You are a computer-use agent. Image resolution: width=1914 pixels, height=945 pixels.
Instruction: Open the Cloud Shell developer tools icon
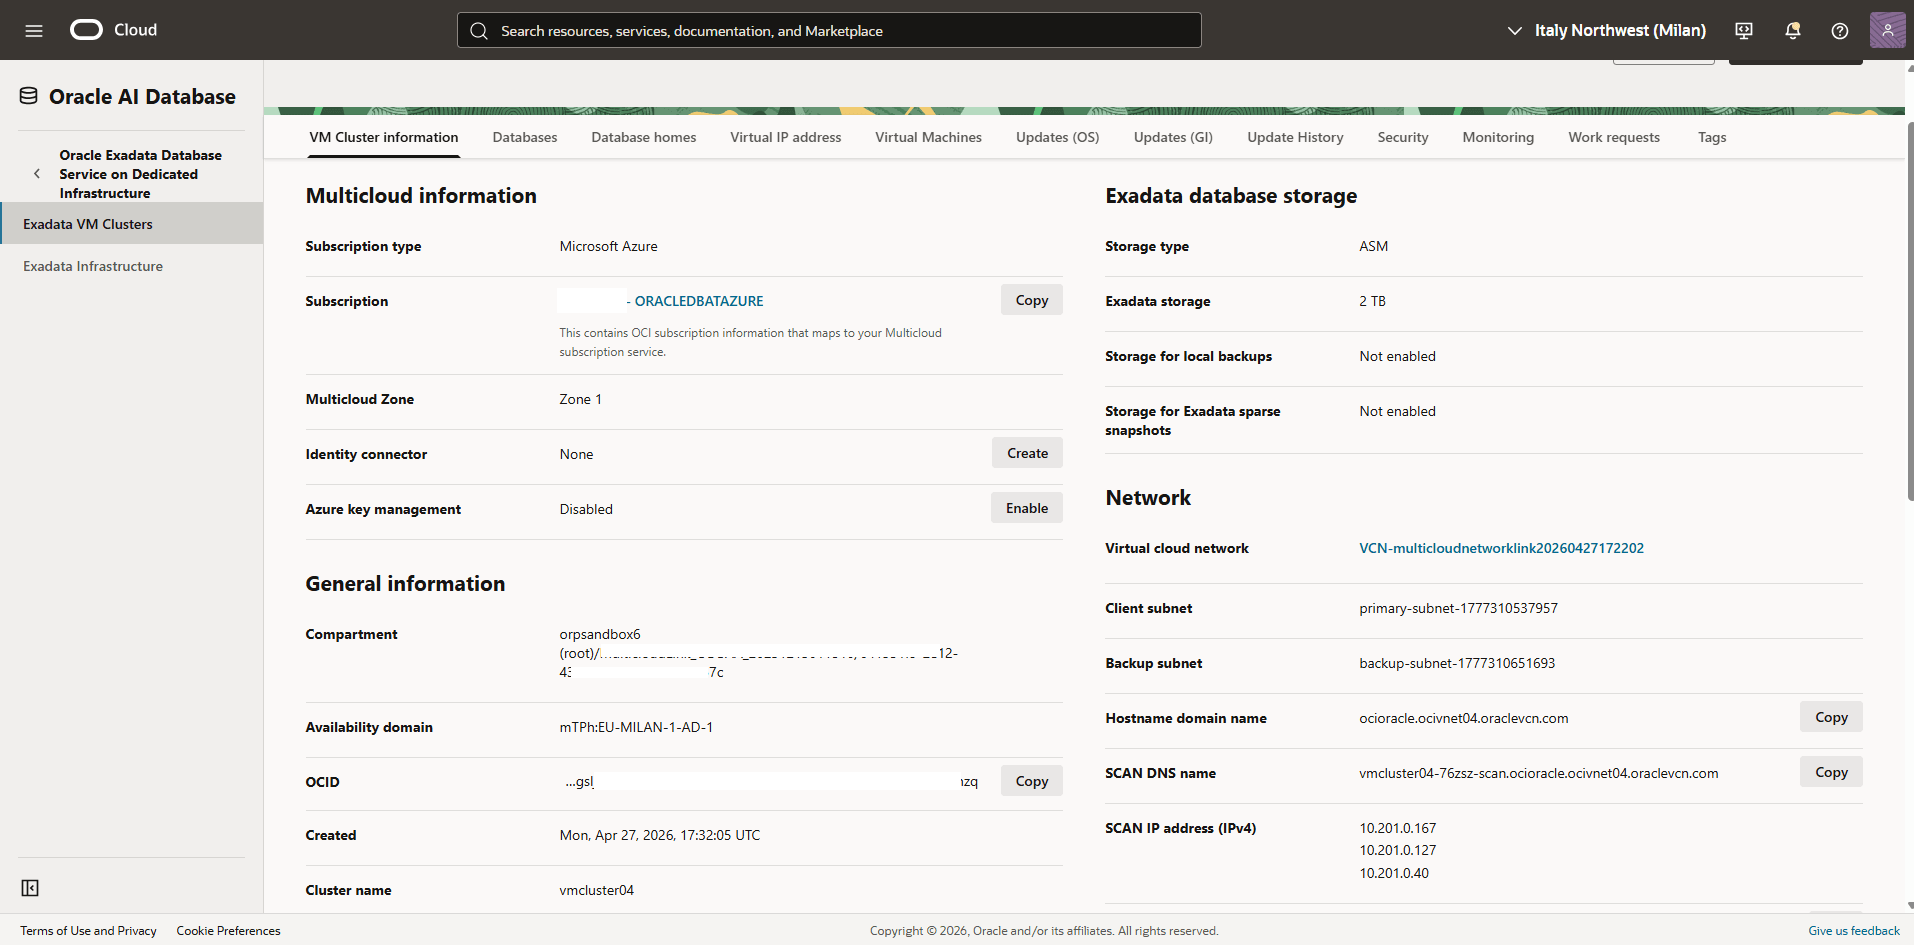(1744, 31)
